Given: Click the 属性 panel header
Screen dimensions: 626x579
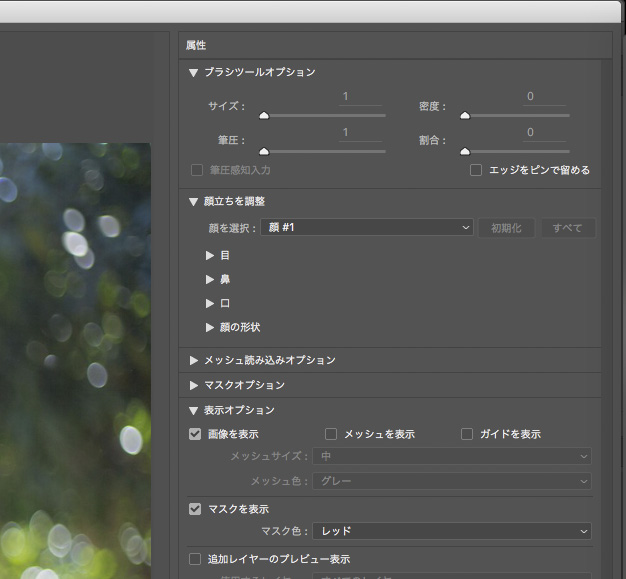Looking at the screenshot, I should click(x=395, y=45).
